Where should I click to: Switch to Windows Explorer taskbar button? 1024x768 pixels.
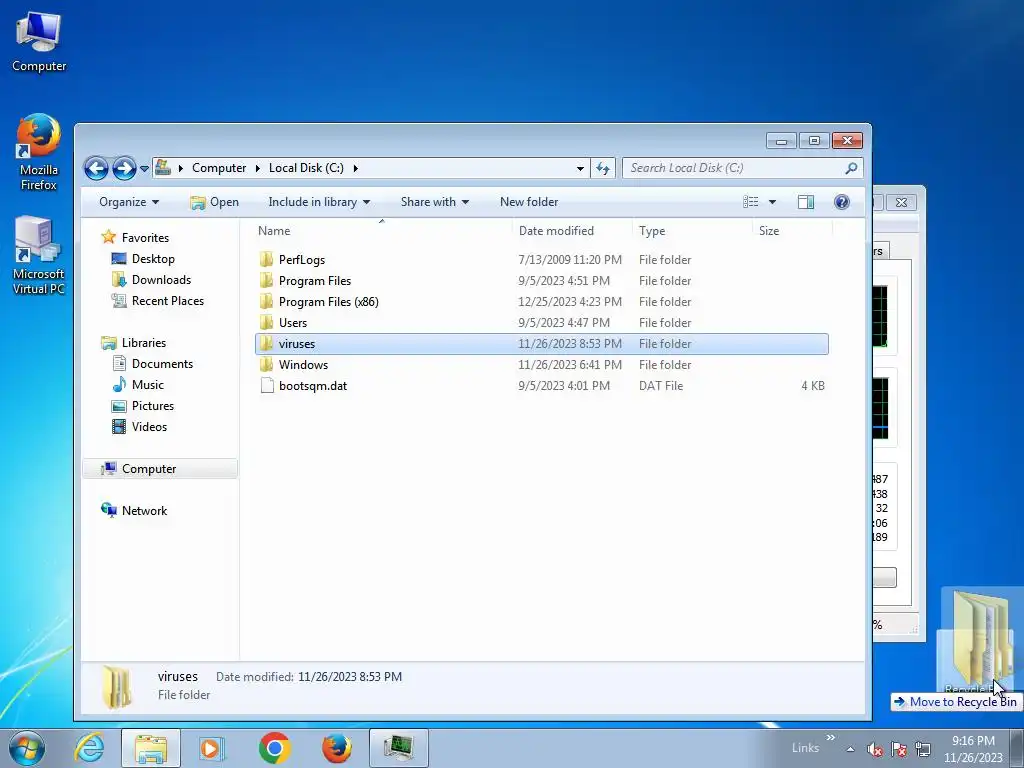(x=151, y=748)
